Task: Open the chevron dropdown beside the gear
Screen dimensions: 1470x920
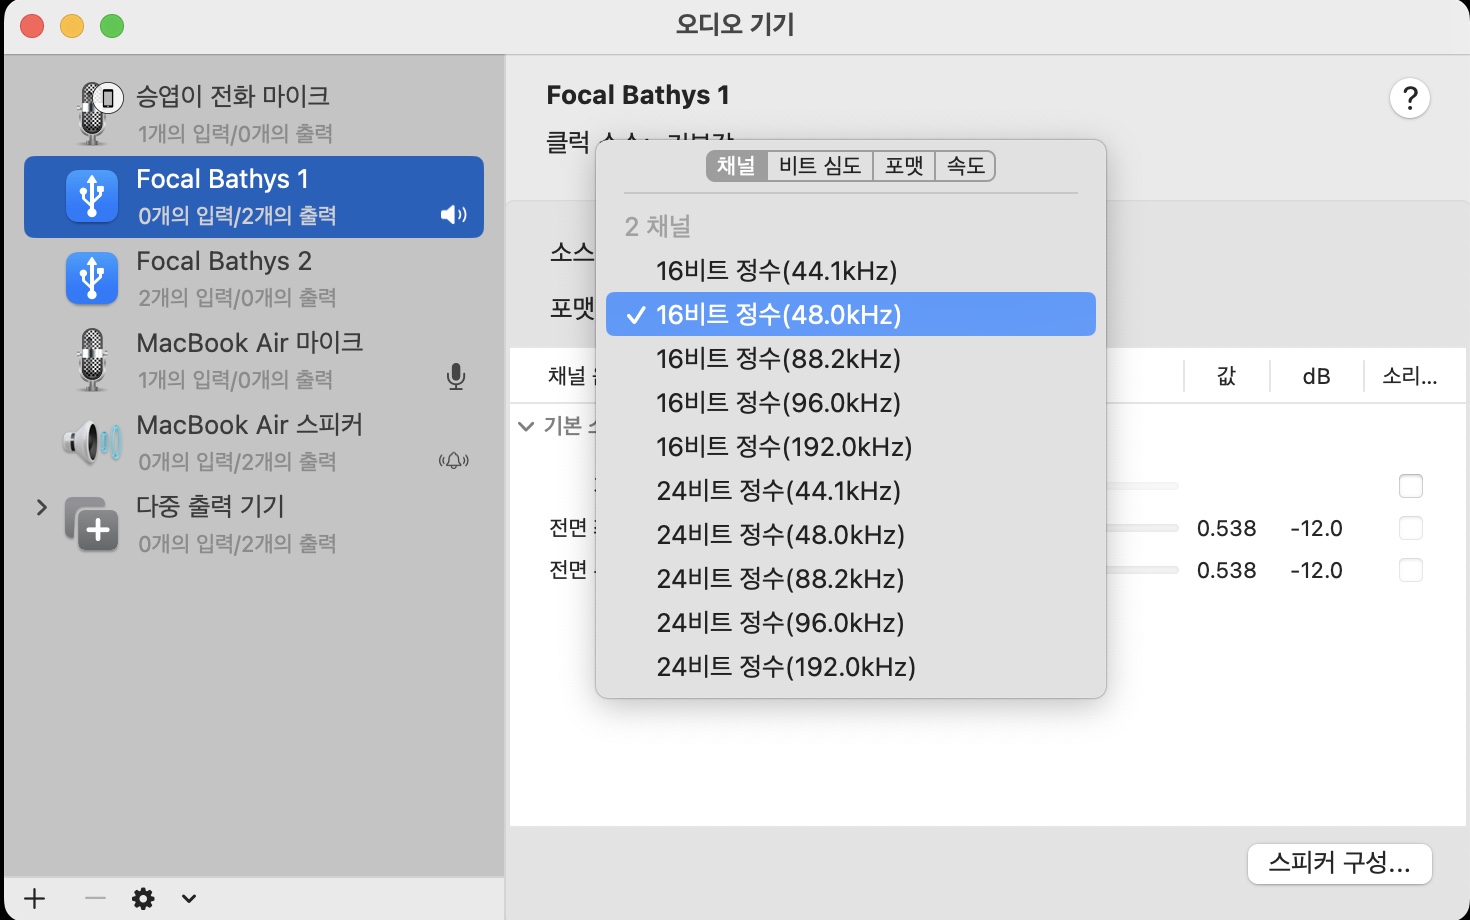Action: click(x=189, y=898)
